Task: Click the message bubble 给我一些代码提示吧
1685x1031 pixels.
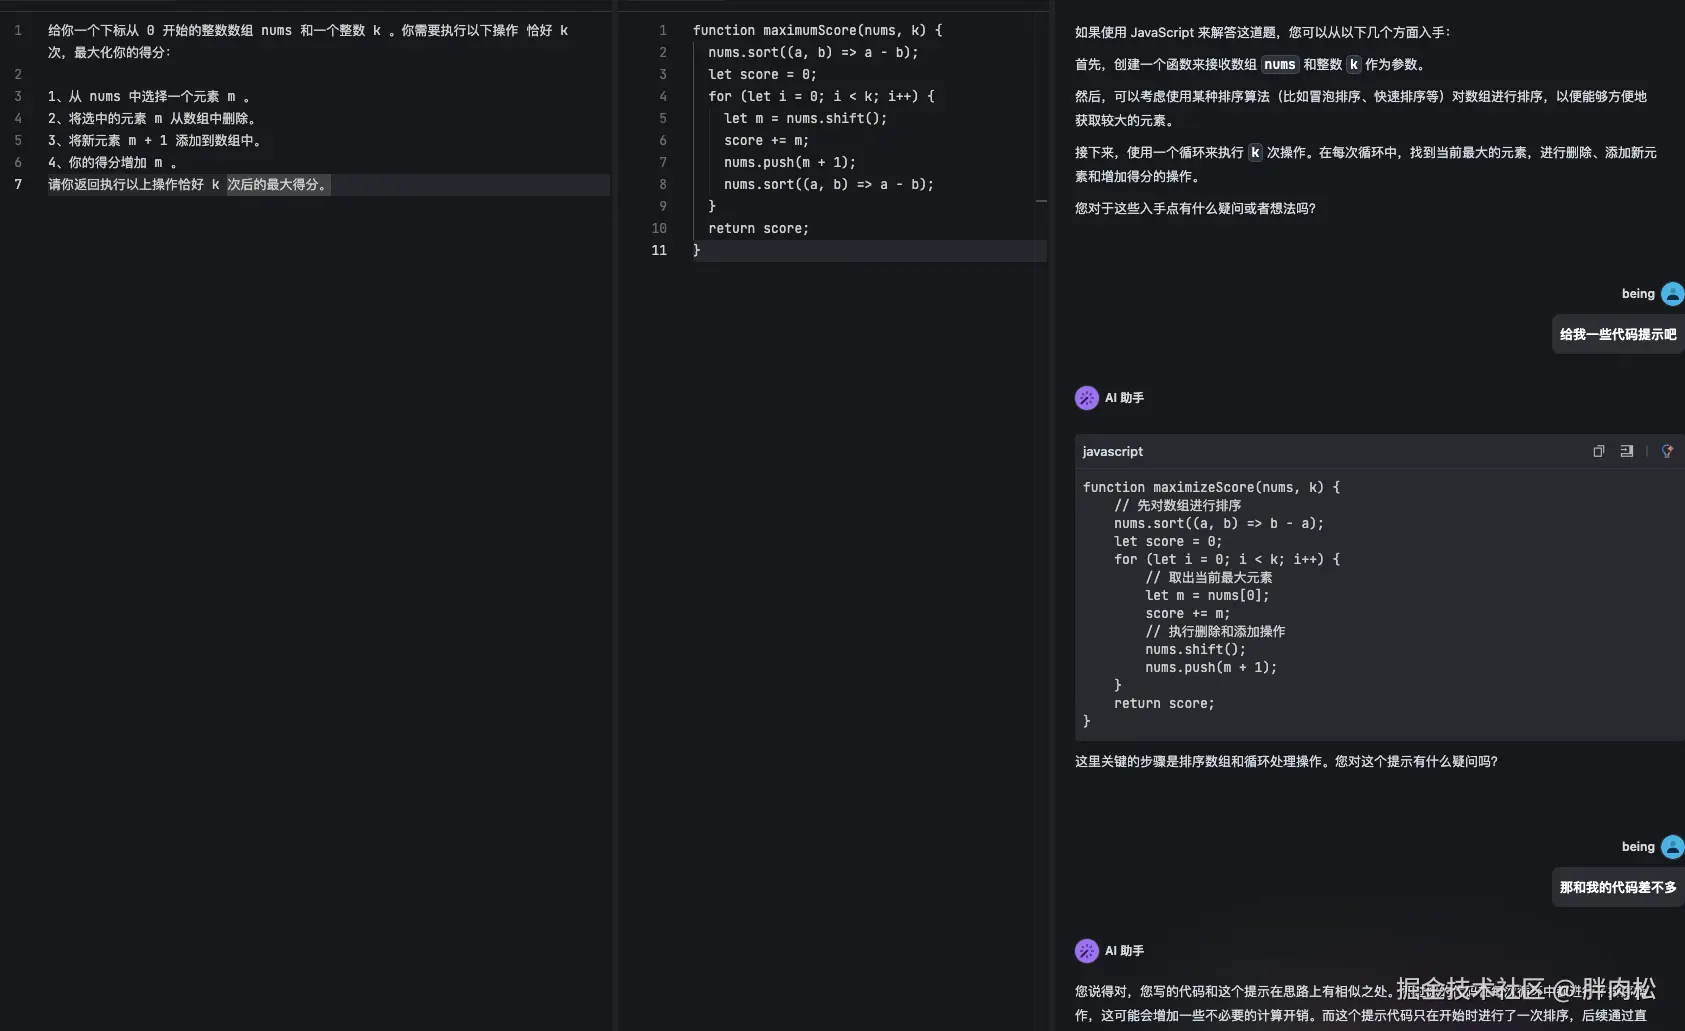Action: (1615, 334)
